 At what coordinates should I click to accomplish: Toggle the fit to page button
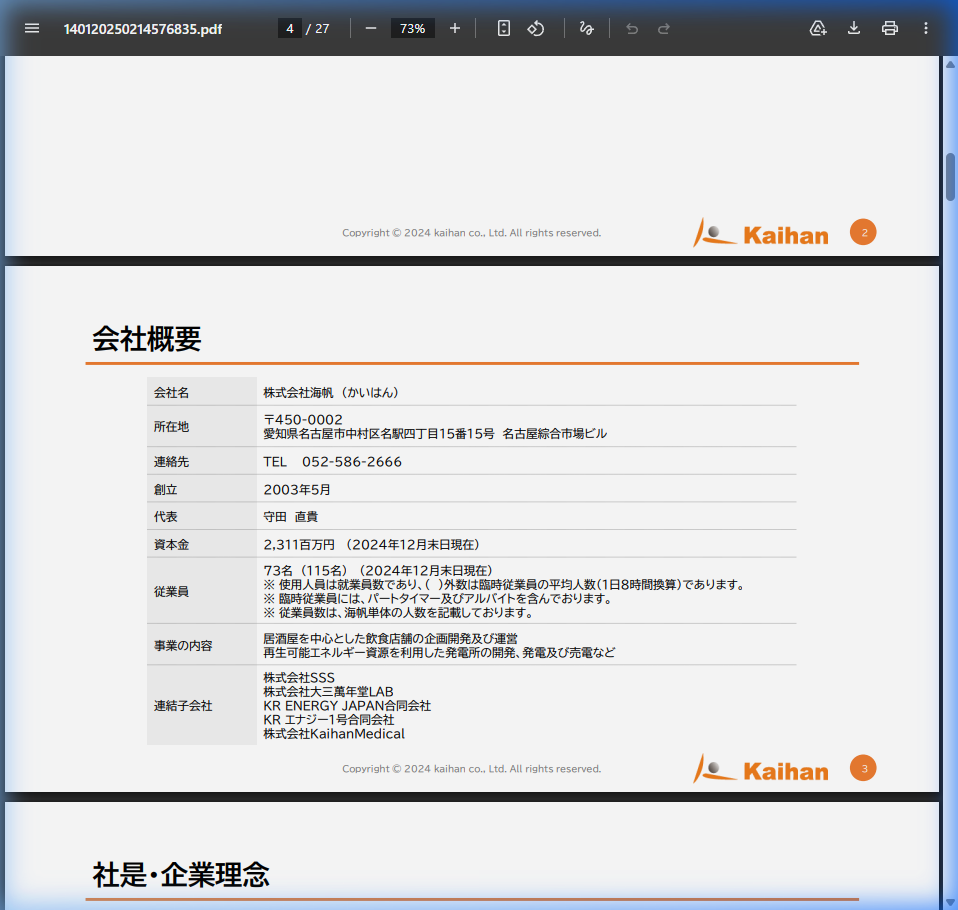(x=504, y=28)
